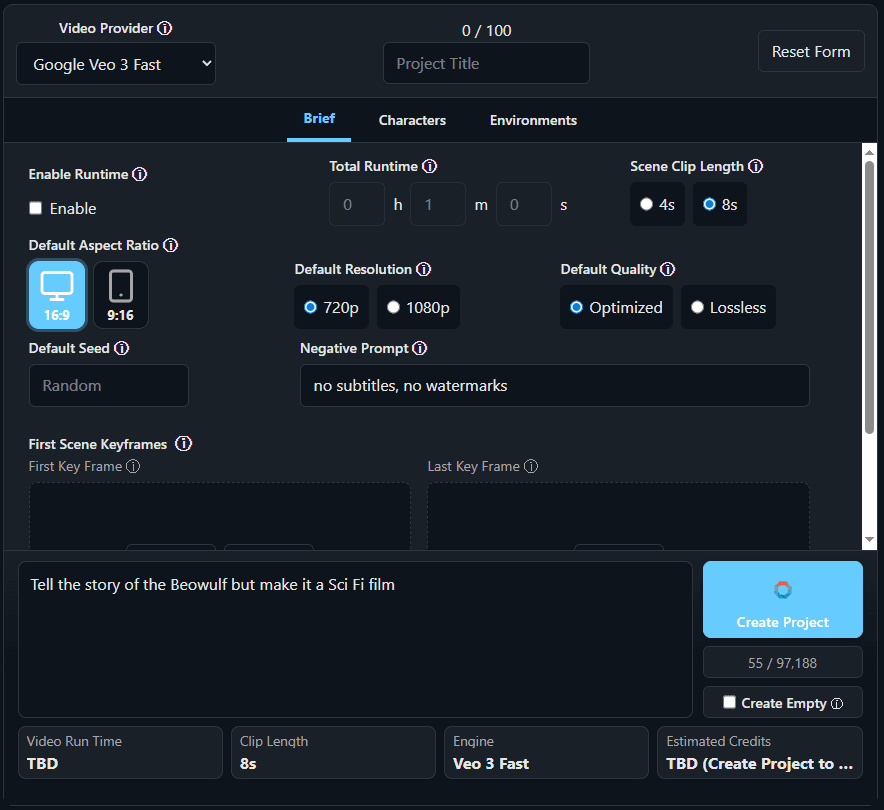Screen dimensions: 884x810
Task: Click the Scene Clip Length info icon
Action: [755, 166]
